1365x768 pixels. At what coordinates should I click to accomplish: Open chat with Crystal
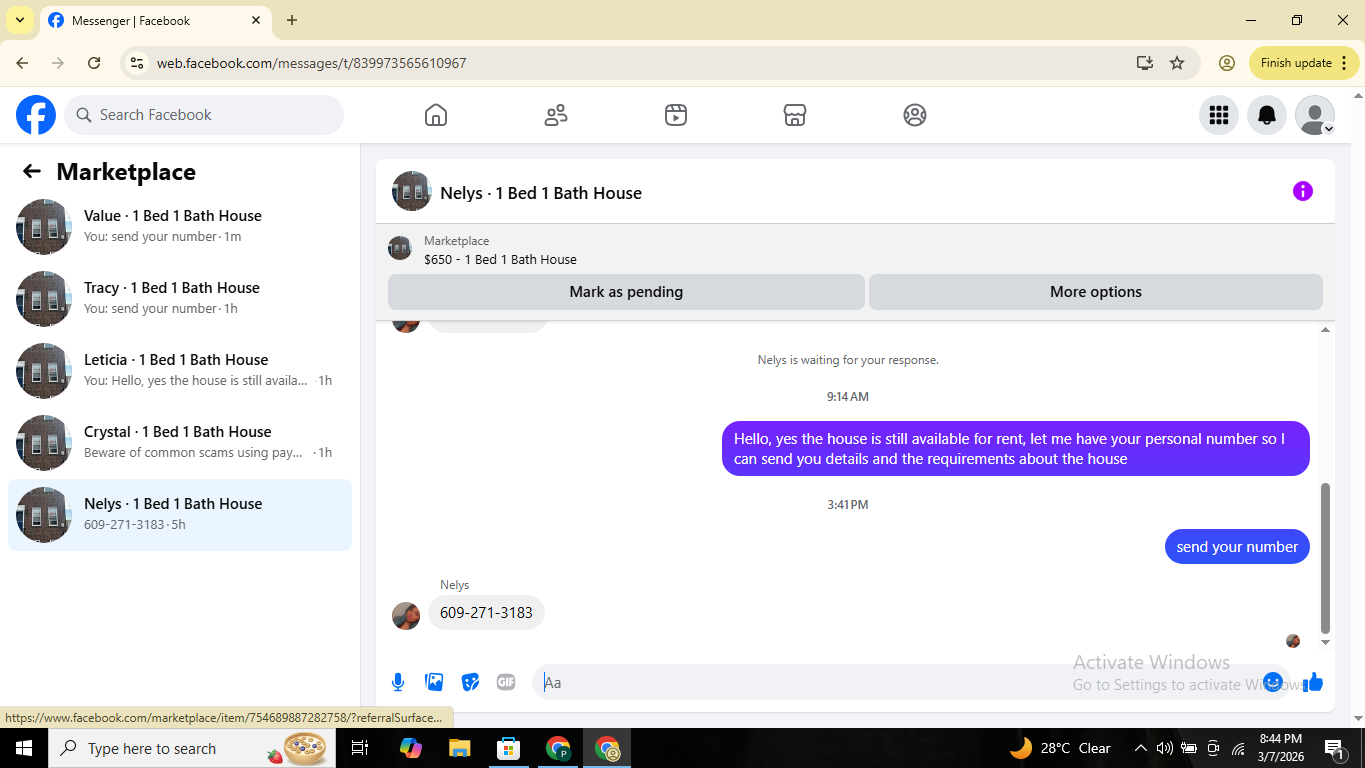180,443
